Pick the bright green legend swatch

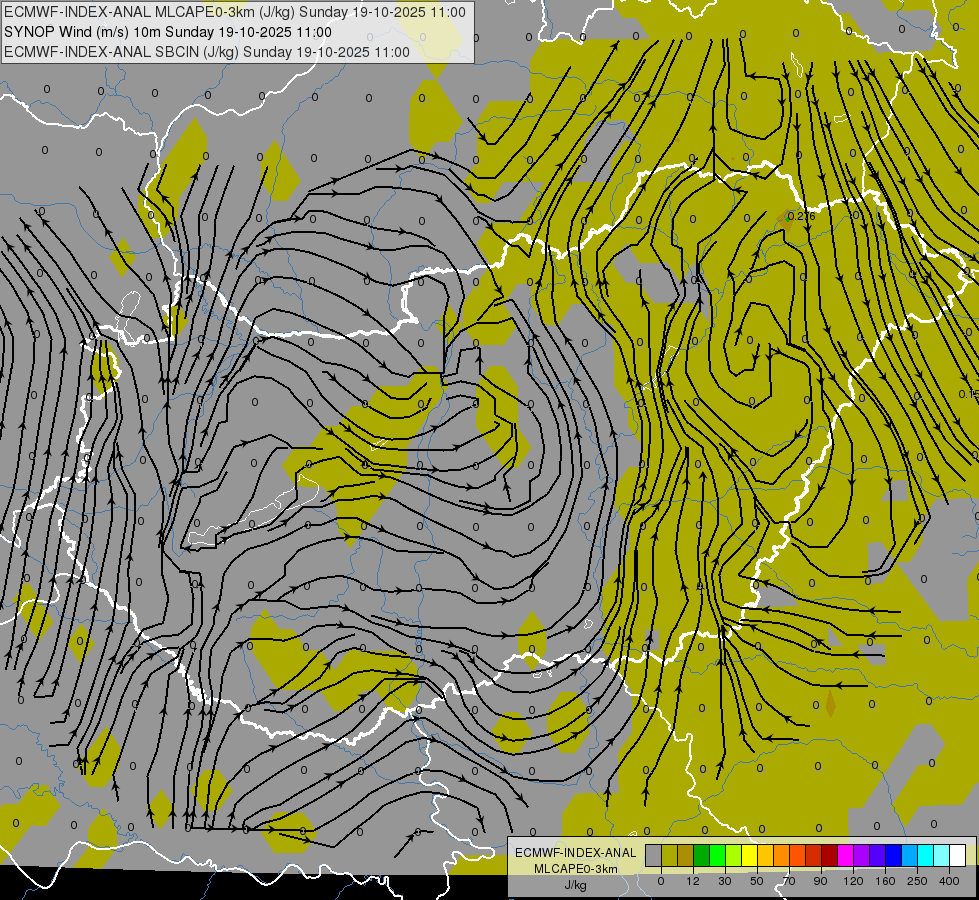717,855
